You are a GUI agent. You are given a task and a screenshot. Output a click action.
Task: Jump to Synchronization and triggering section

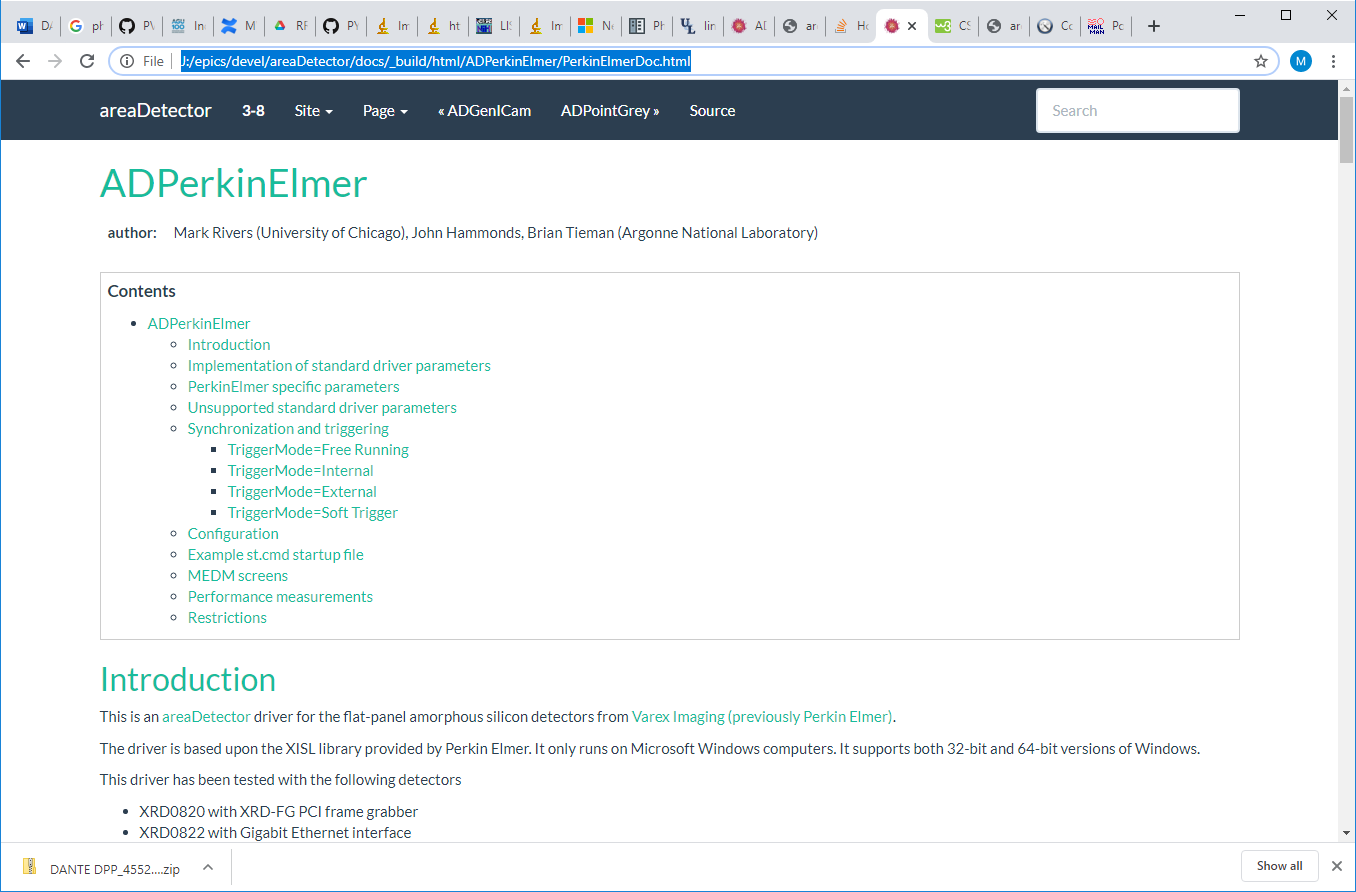click(x=288, y=429)
